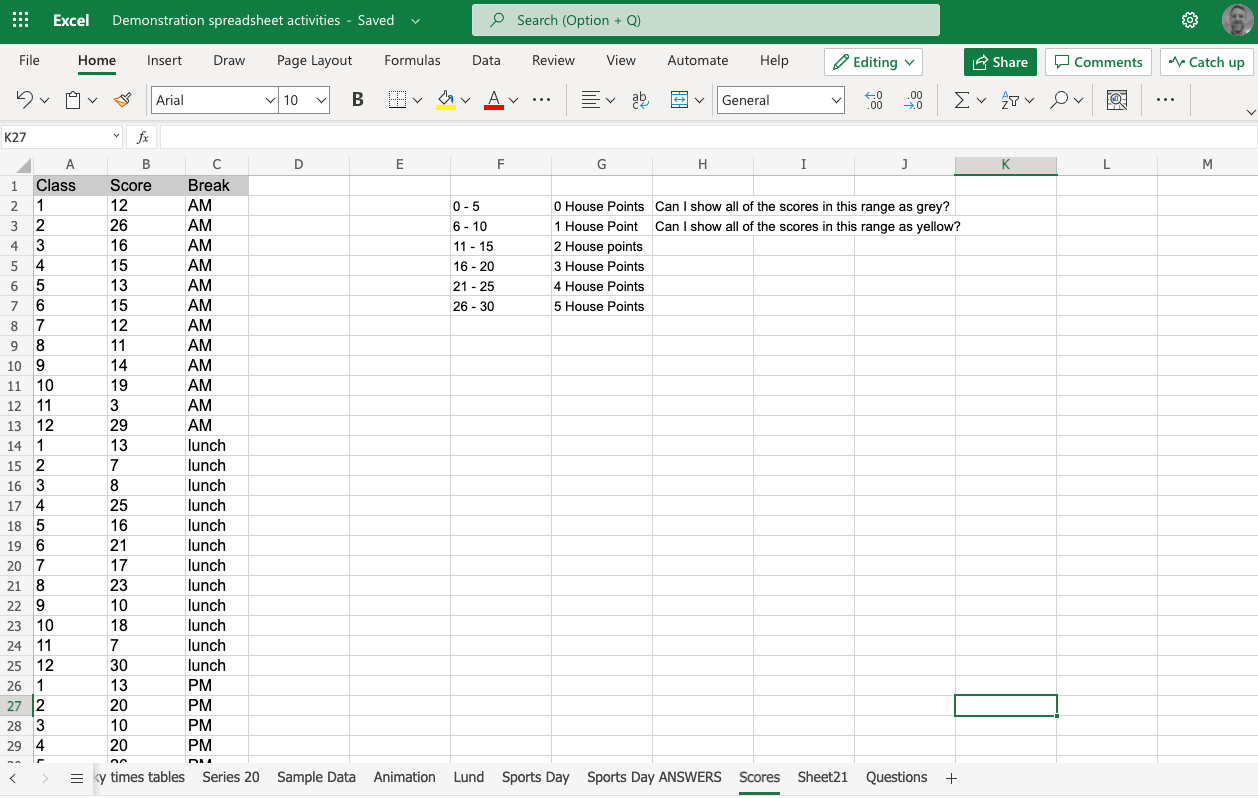Expand the Paste options arrow

93,100
